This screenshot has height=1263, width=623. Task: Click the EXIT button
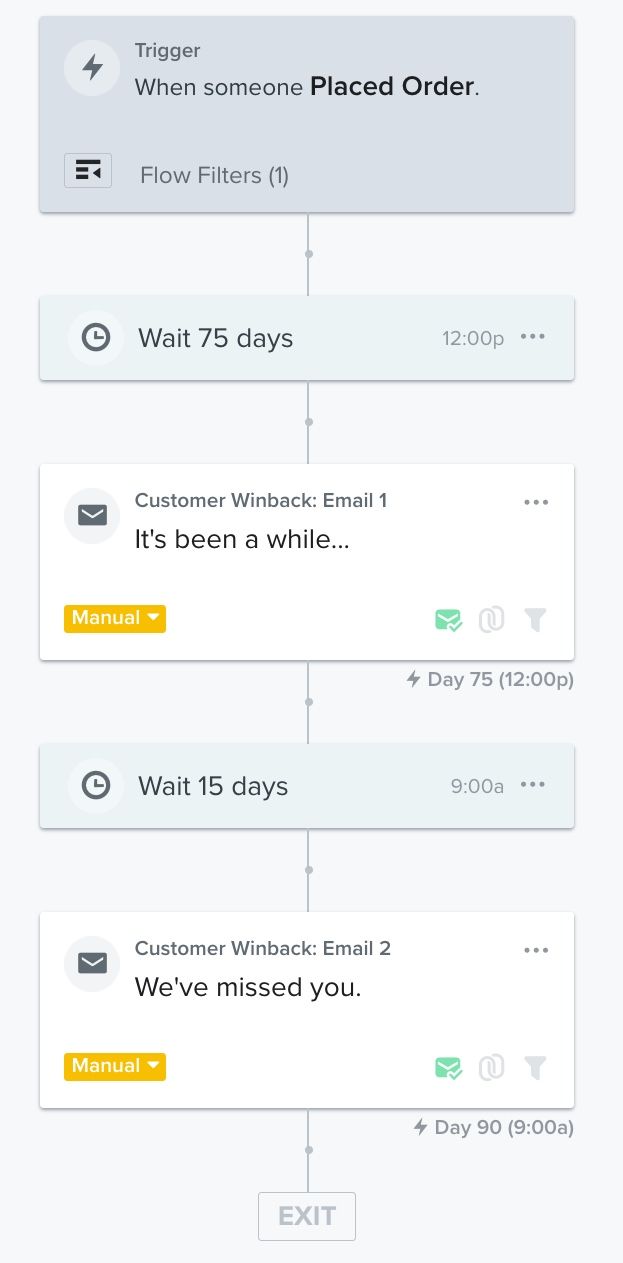307,1216
